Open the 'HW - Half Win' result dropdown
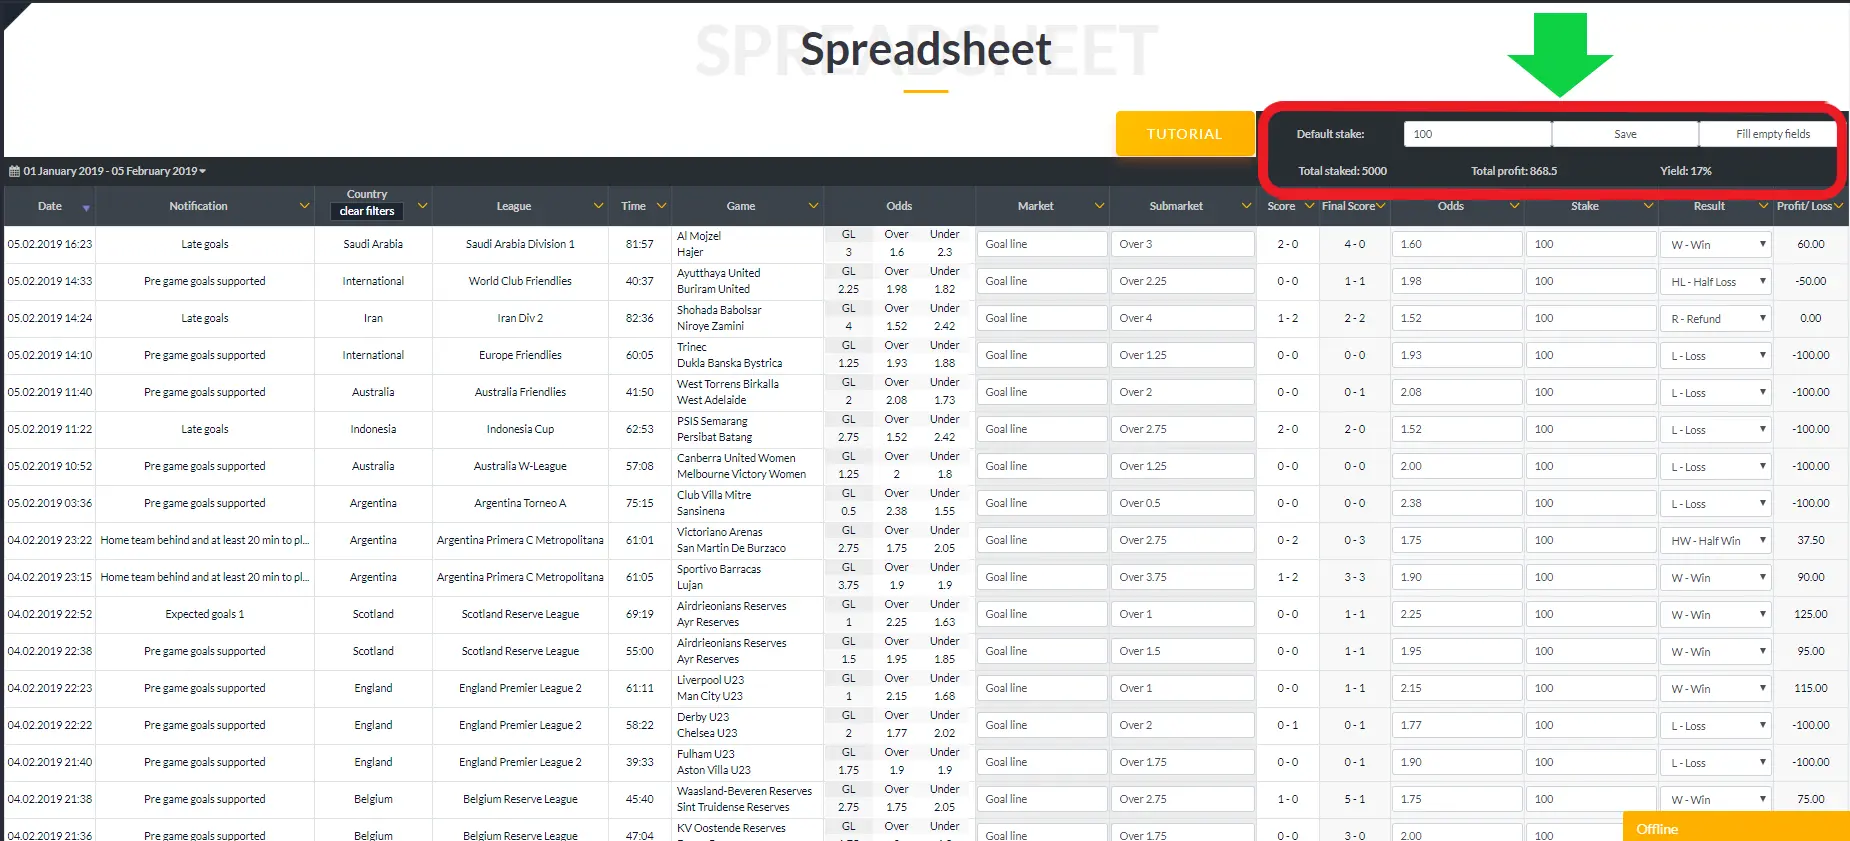This screenshot has height=841, width=1850. 1716,540
